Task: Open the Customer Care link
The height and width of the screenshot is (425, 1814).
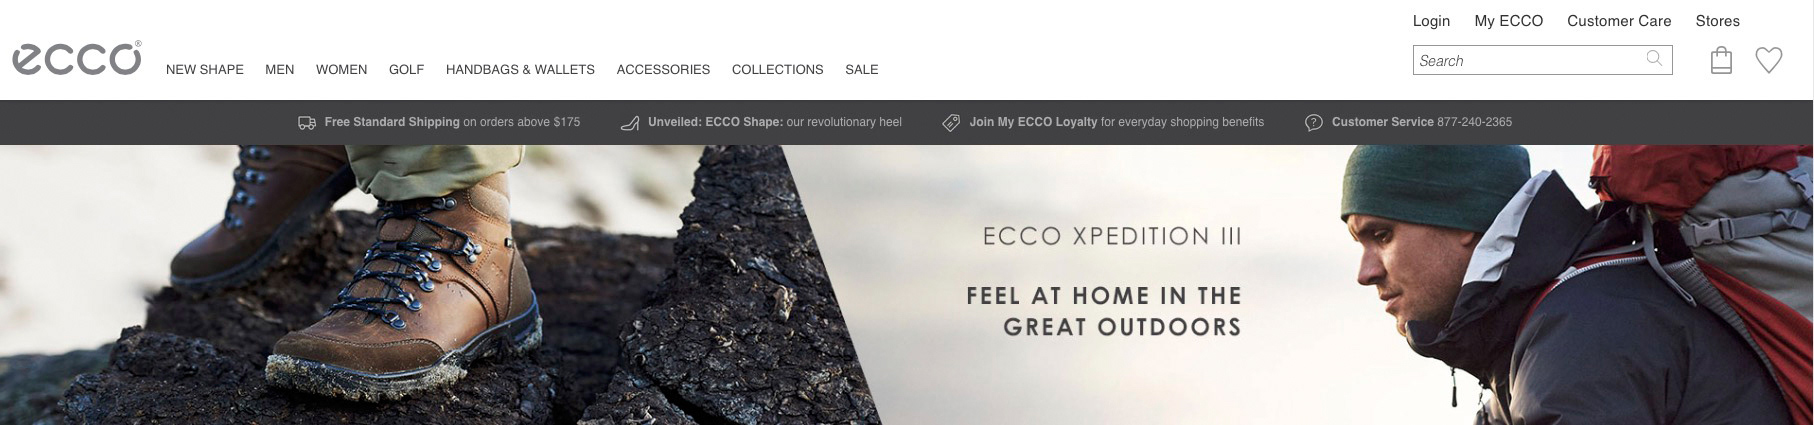Action: [x=1619, y=21]
